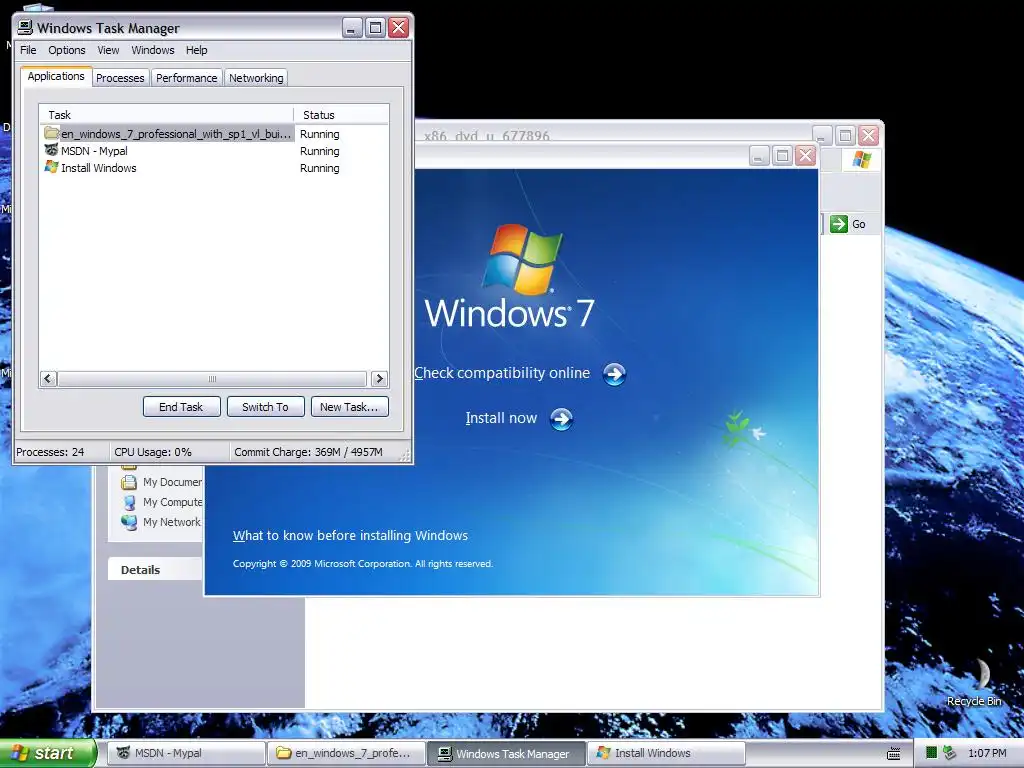Click the Start button
This screenshot has height=768, width=1024.
(48, 753)
